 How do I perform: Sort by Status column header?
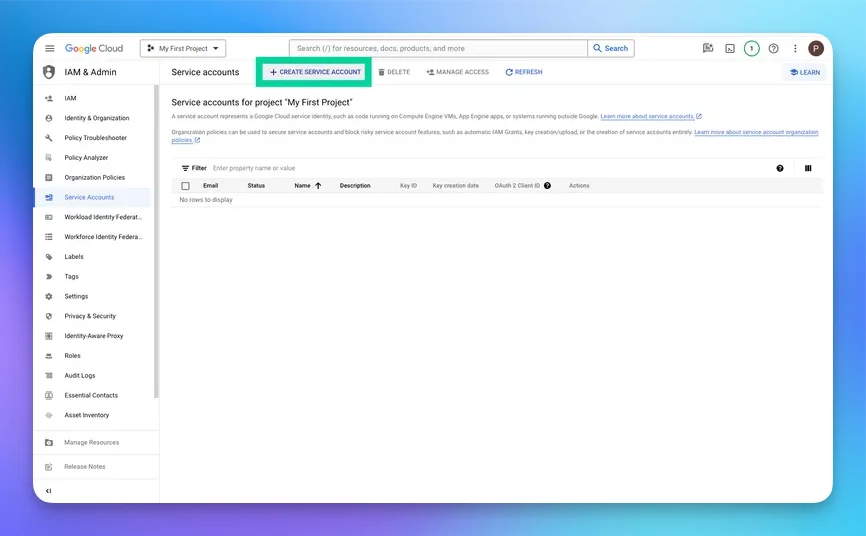(256, 186)
